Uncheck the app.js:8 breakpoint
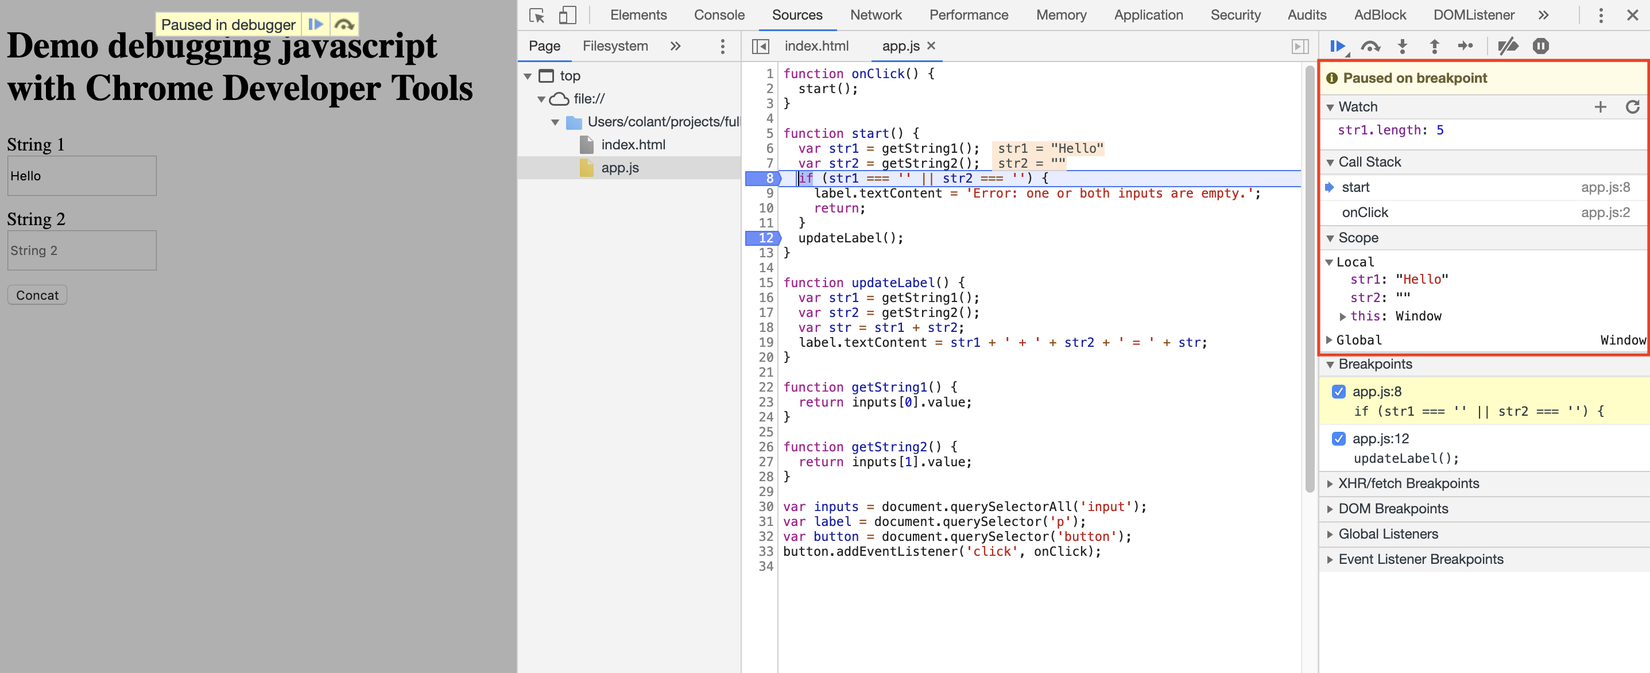The image size is (1650, 673). pyautogui.click(x=1339, y=392)
